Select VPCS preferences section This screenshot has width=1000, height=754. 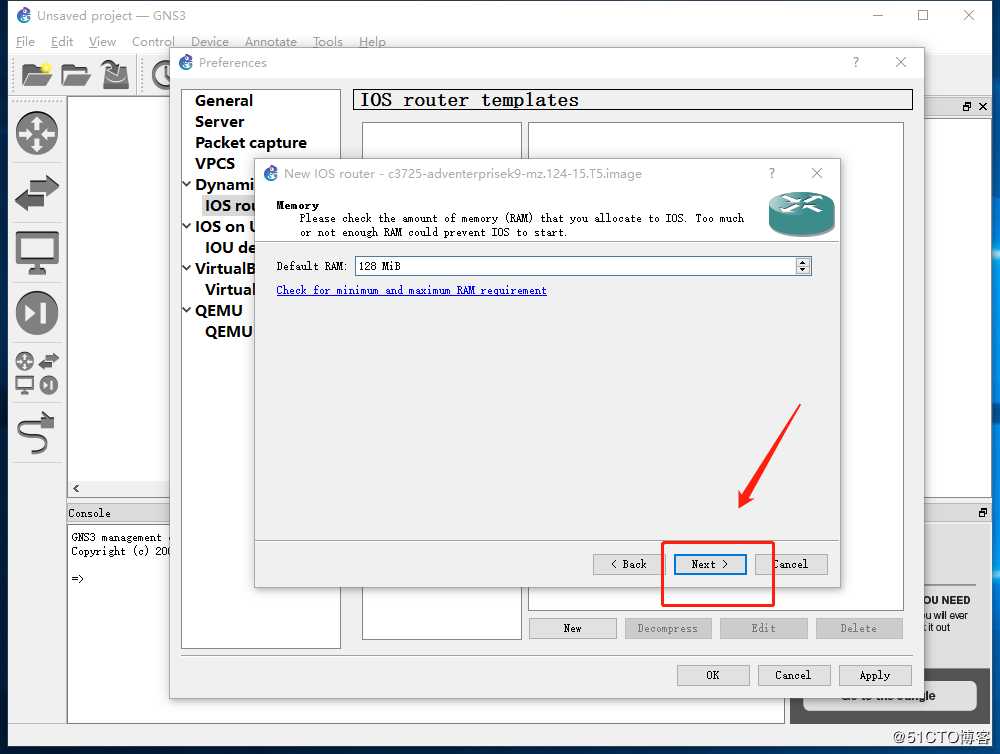point(215,164)
